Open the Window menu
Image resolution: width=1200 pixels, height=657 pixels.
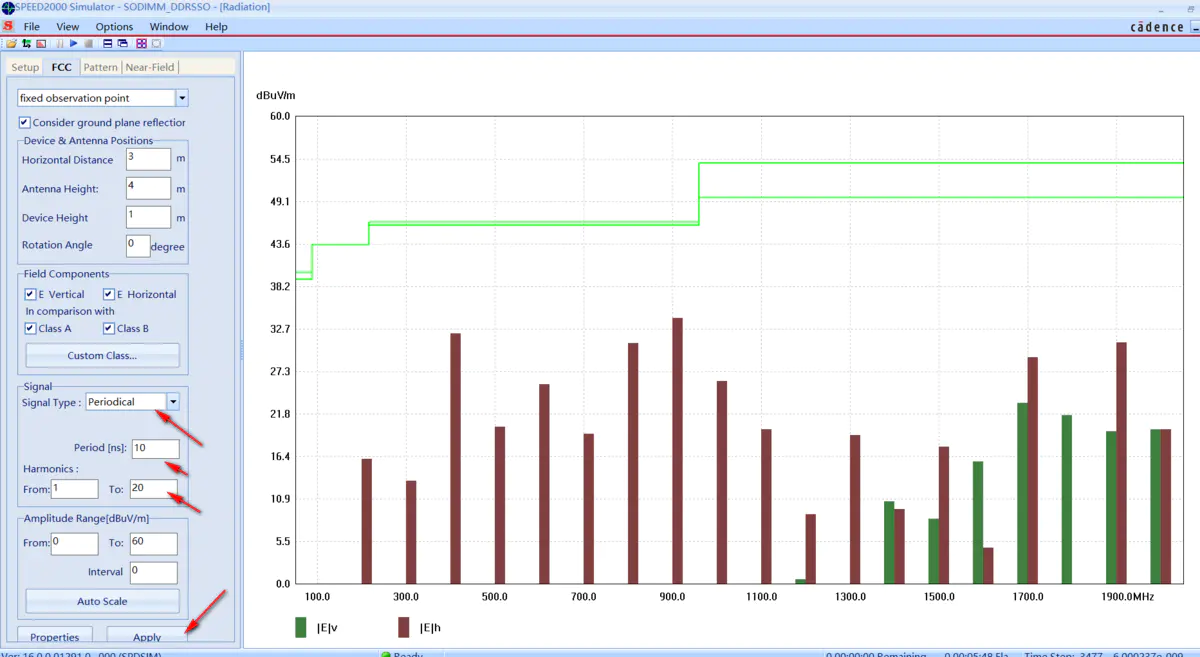pos(169,27)
